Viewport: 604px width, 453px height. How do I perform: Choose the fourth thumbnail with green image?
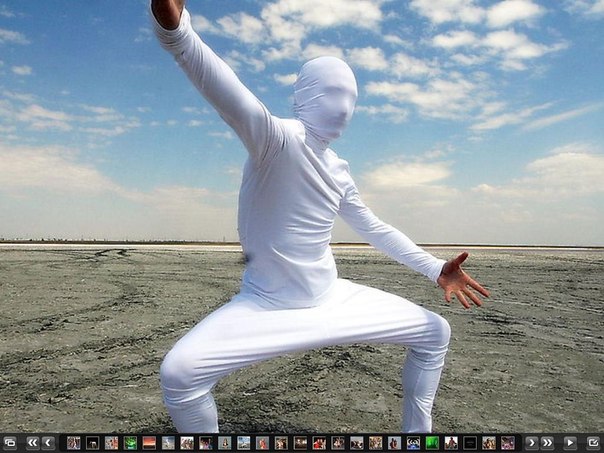coord(130,442)
